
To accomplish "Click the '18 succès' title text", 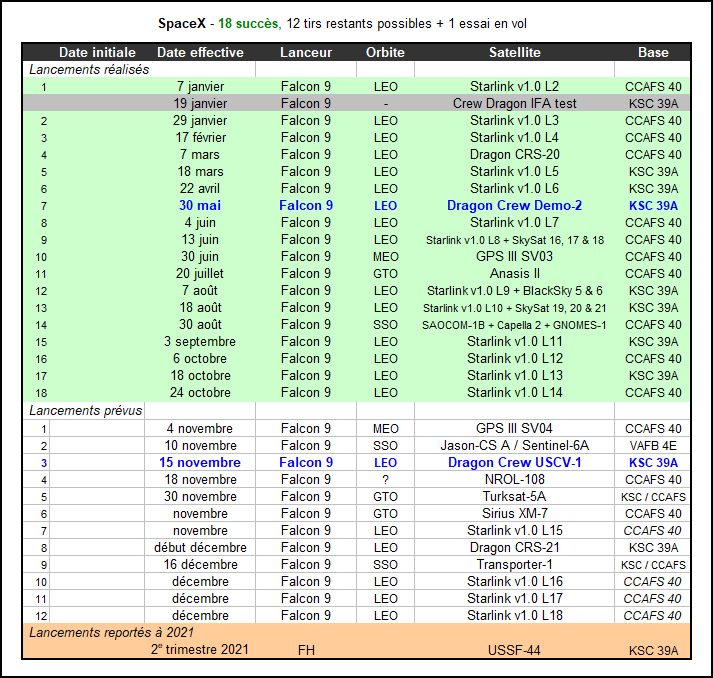I will (x=248, y=24).
